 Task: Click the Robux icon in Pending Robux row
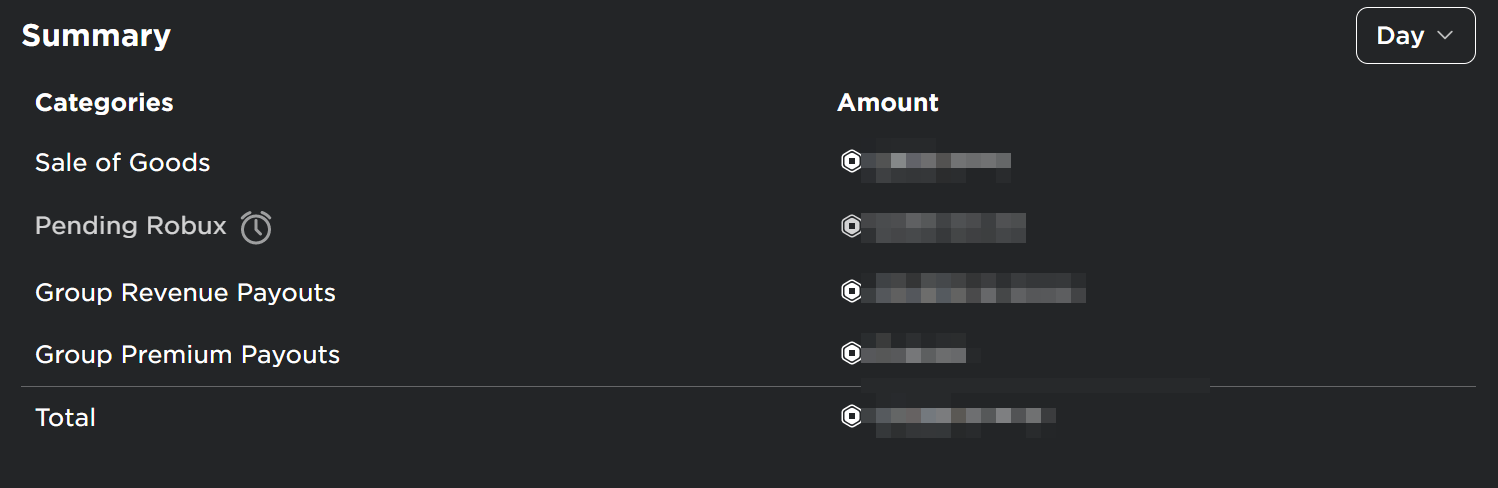coord(851,227)
